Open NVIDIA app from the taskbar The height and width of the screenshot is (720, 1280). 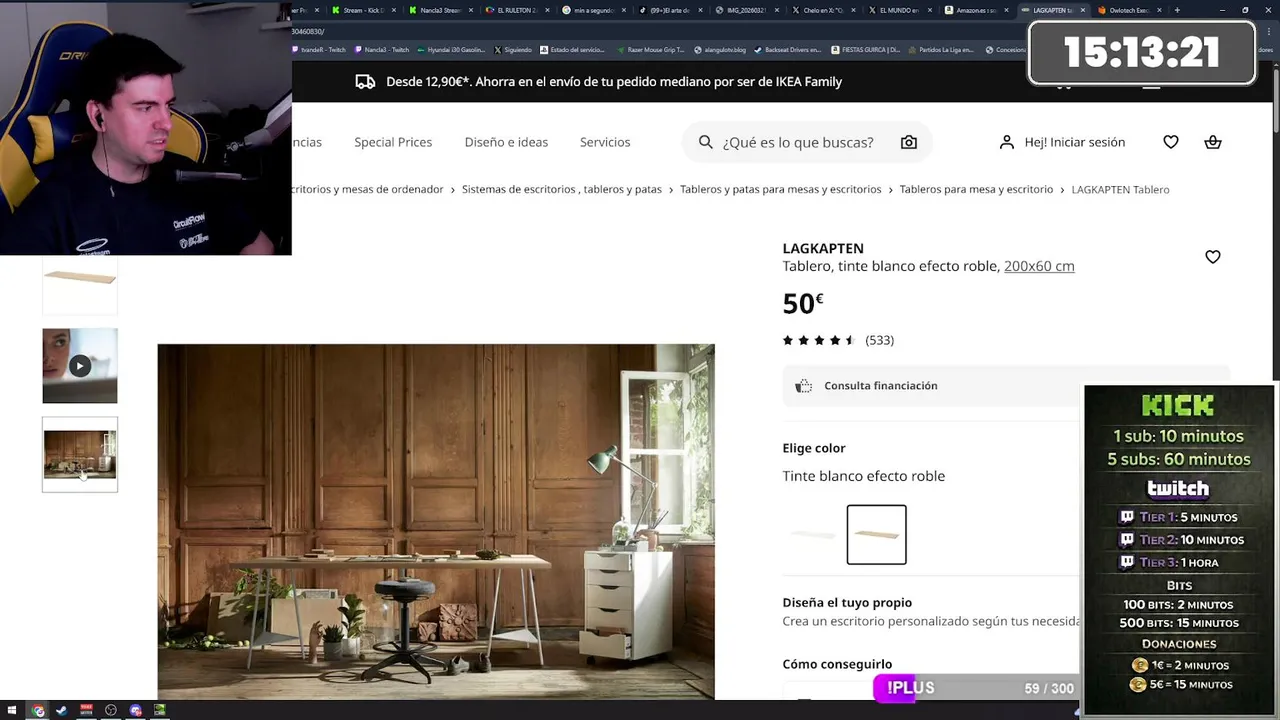[x=160, y=710]
